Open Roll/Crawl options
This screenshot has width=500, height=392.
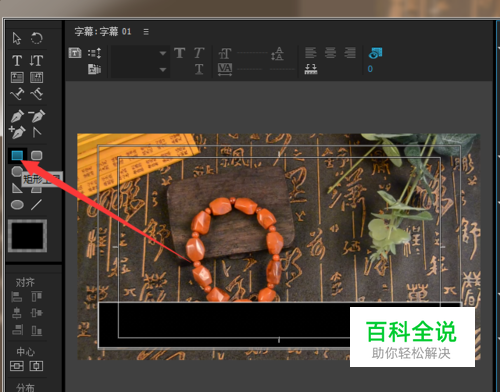[x=95, y=53]
